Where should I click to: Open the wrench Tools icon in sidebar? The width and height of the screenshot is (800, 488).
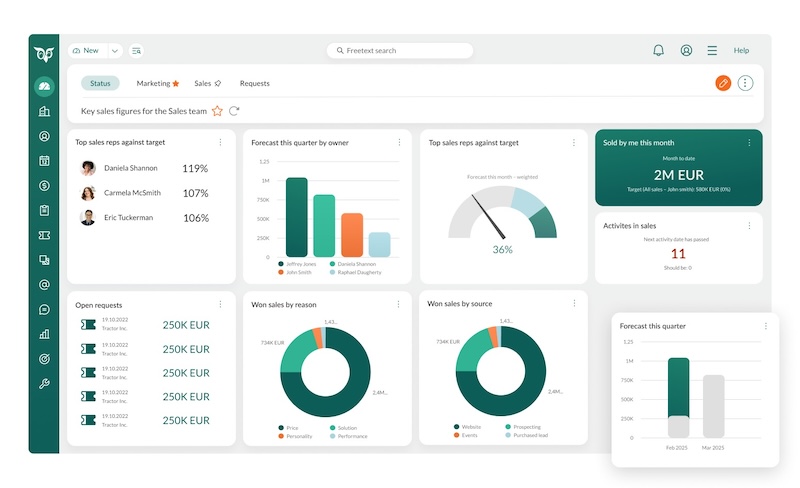point(44,384)
